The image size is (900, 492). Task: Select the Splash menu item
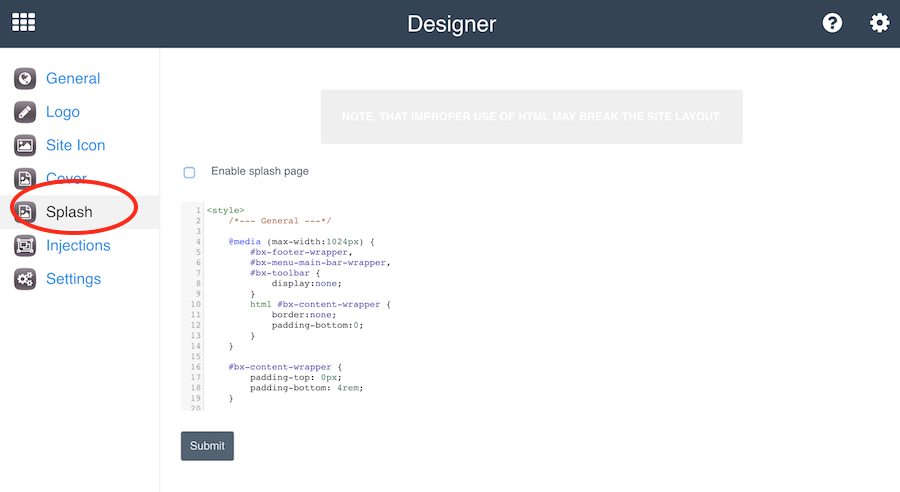(69, 212)
